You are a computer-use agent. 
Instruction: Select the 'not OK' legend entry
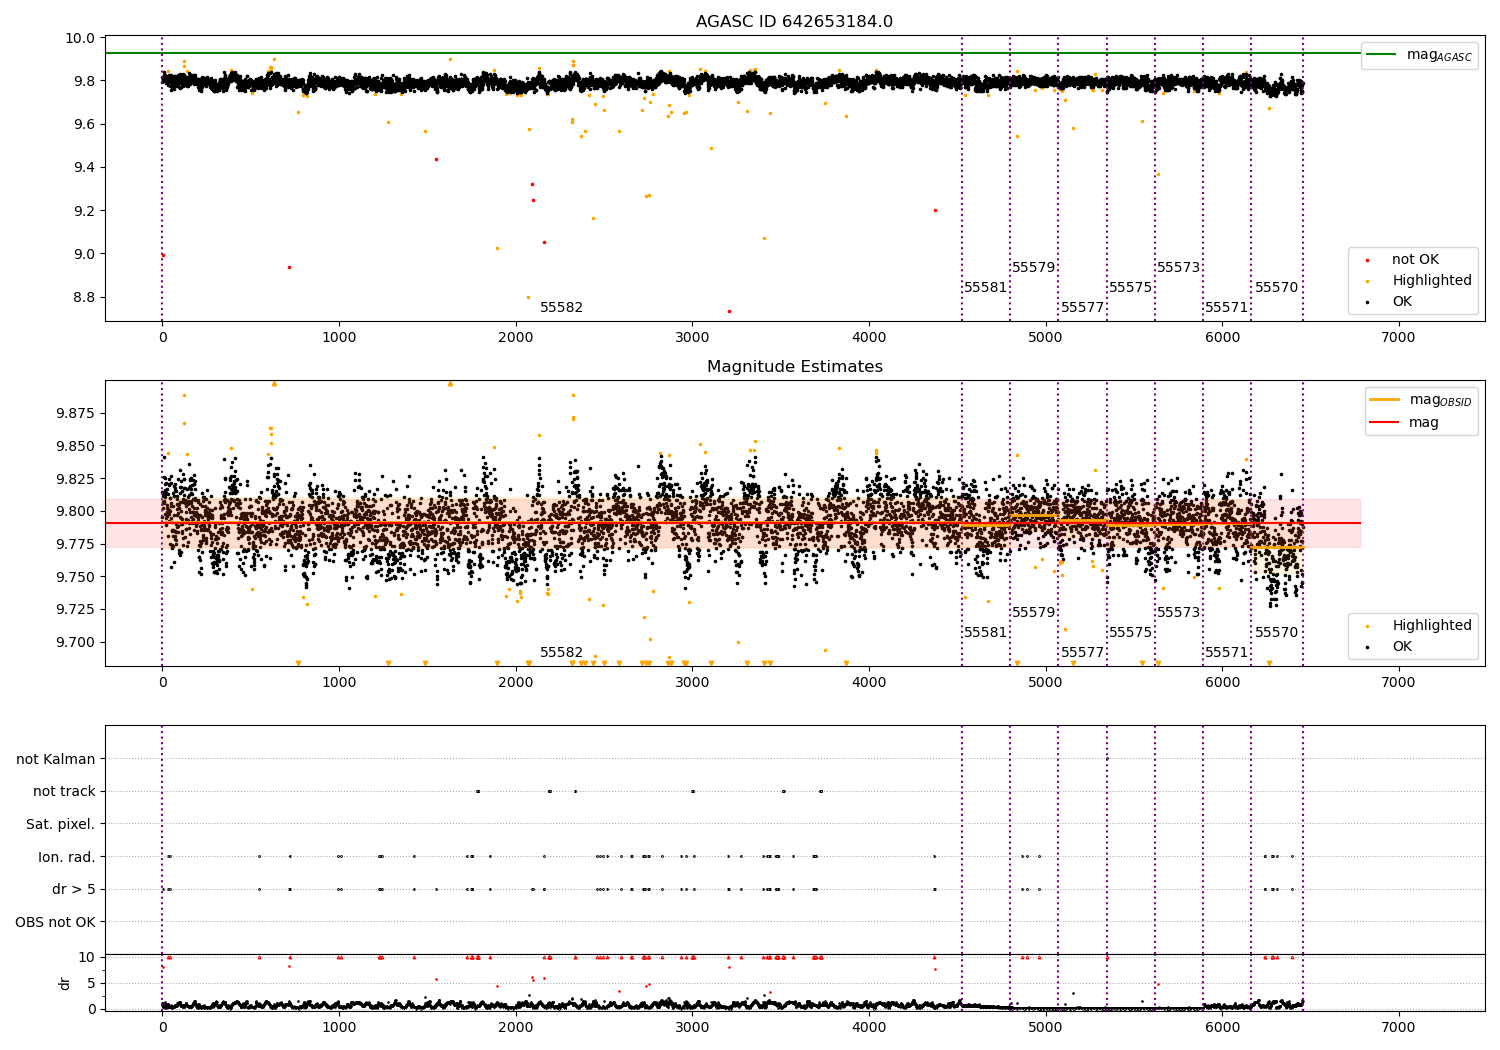pyautogui.click(x=1415, y=260)
